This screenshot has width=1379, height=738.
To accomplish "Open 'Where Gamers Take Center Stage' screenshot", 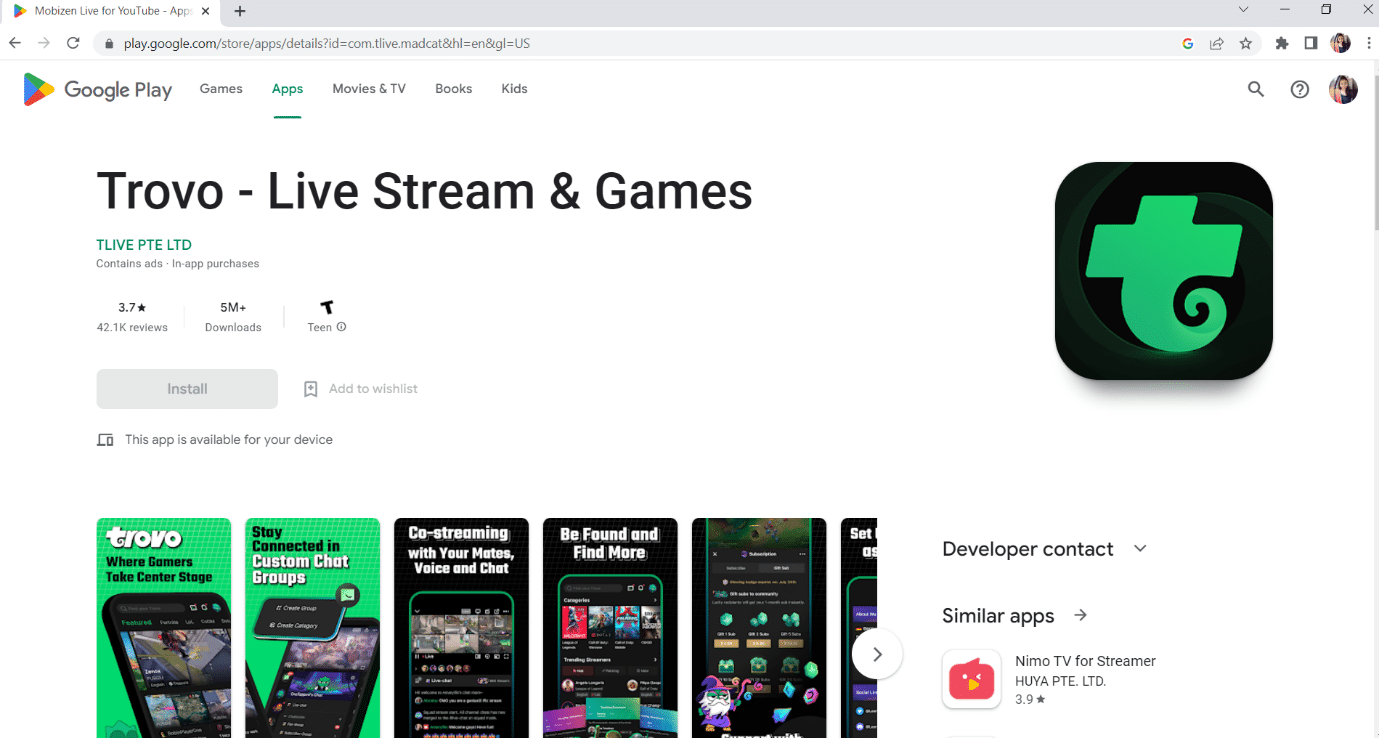I will point(164,628).
